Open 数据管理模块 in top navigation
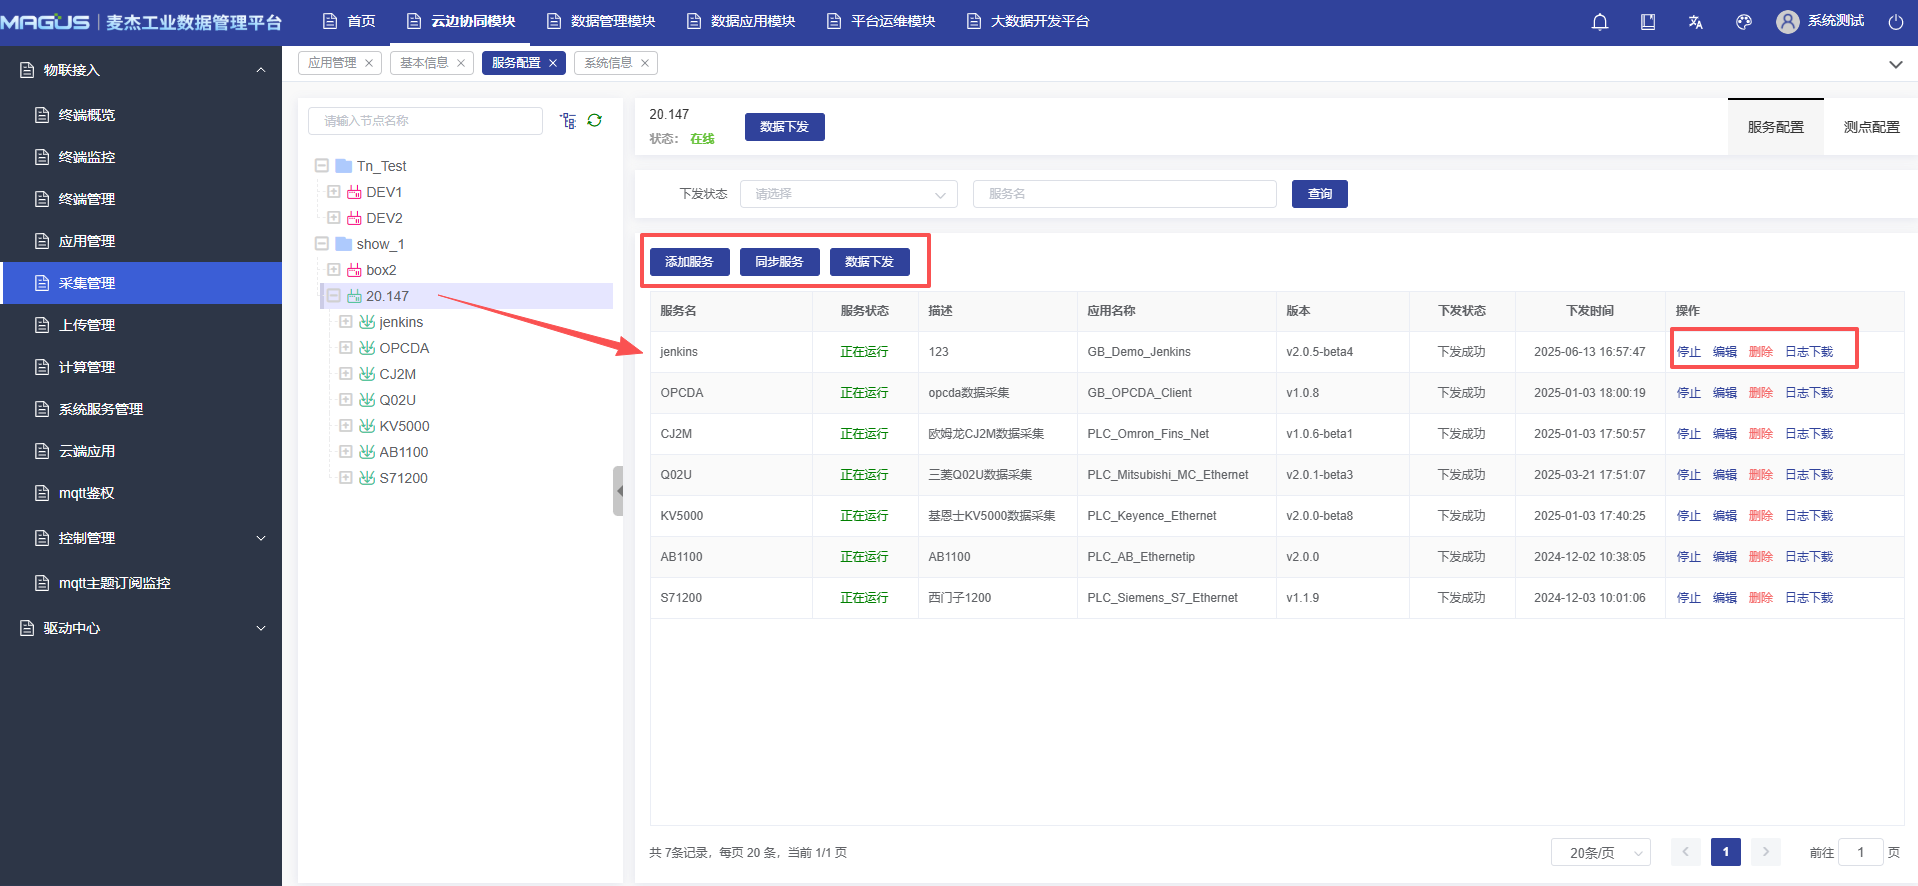 click(601, 22)
